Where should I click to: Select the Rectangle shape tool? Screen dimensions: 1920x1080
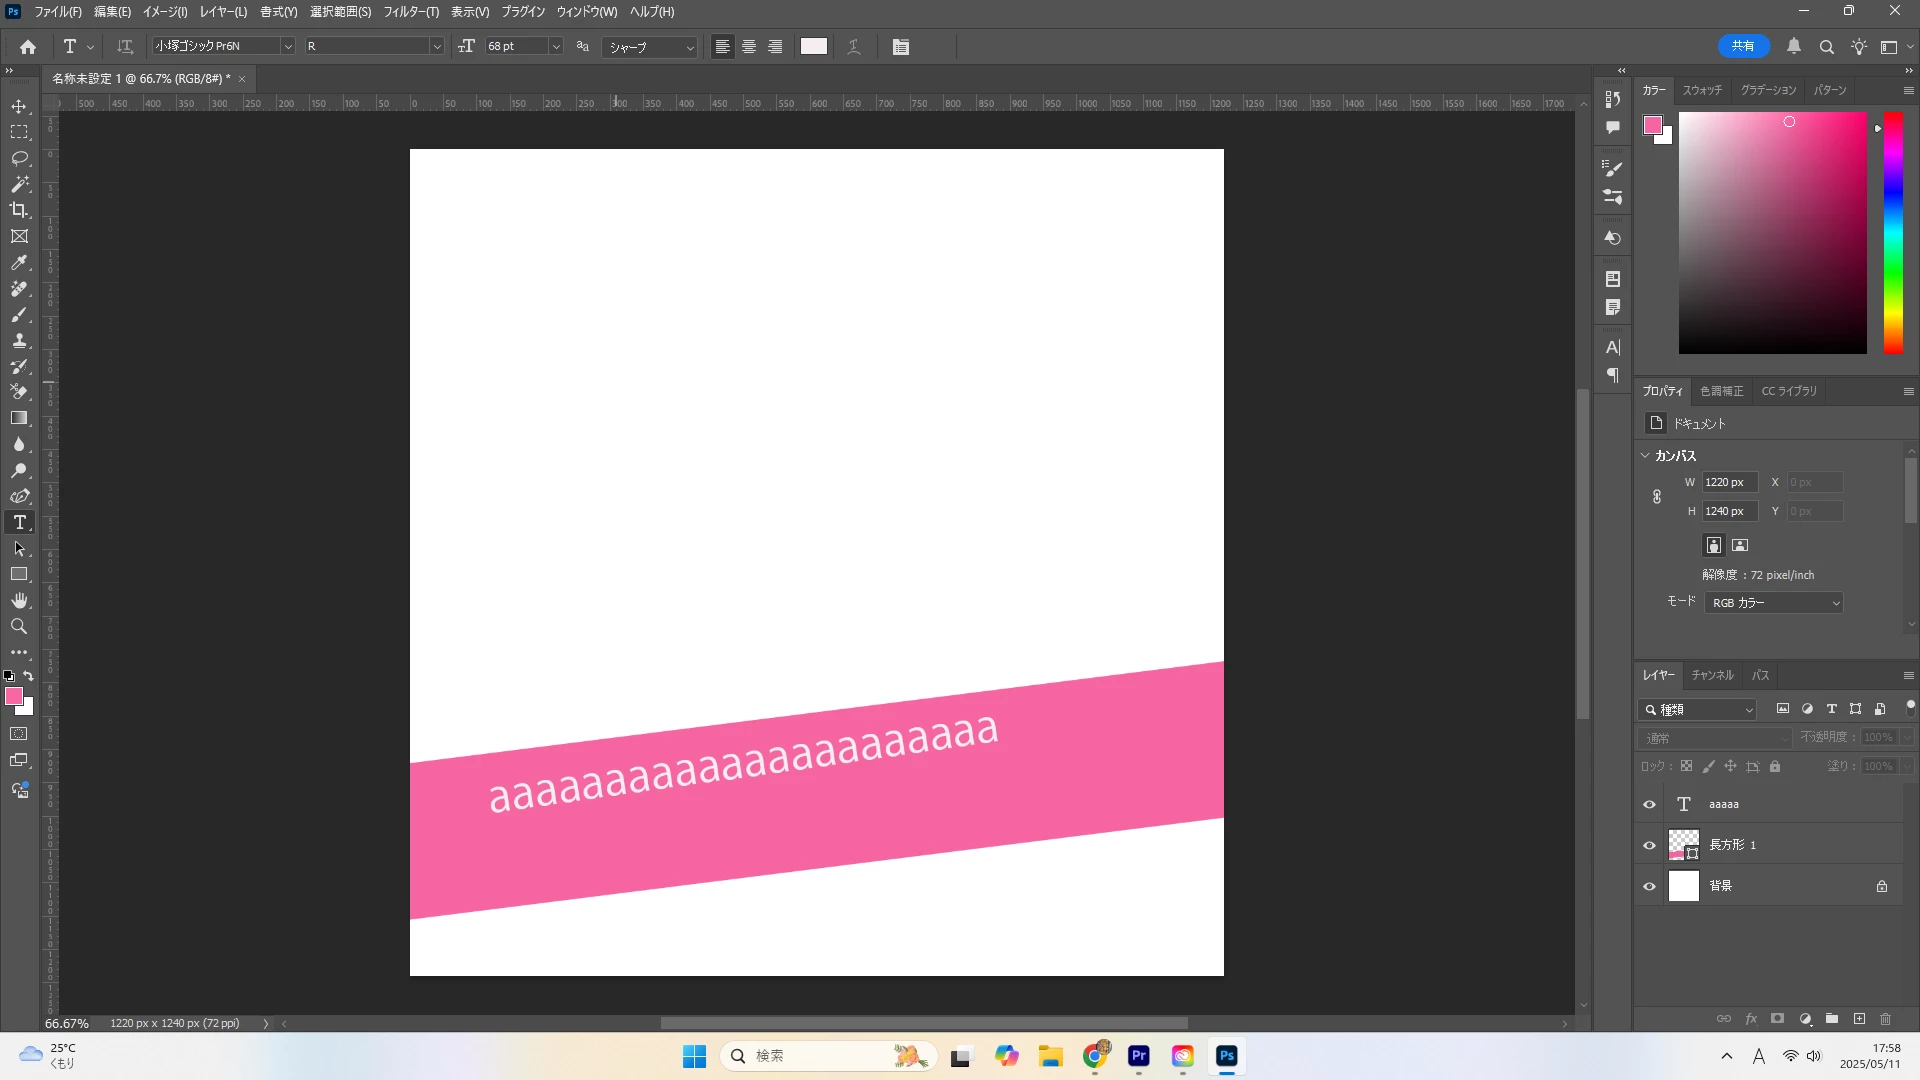click(19, 574)
